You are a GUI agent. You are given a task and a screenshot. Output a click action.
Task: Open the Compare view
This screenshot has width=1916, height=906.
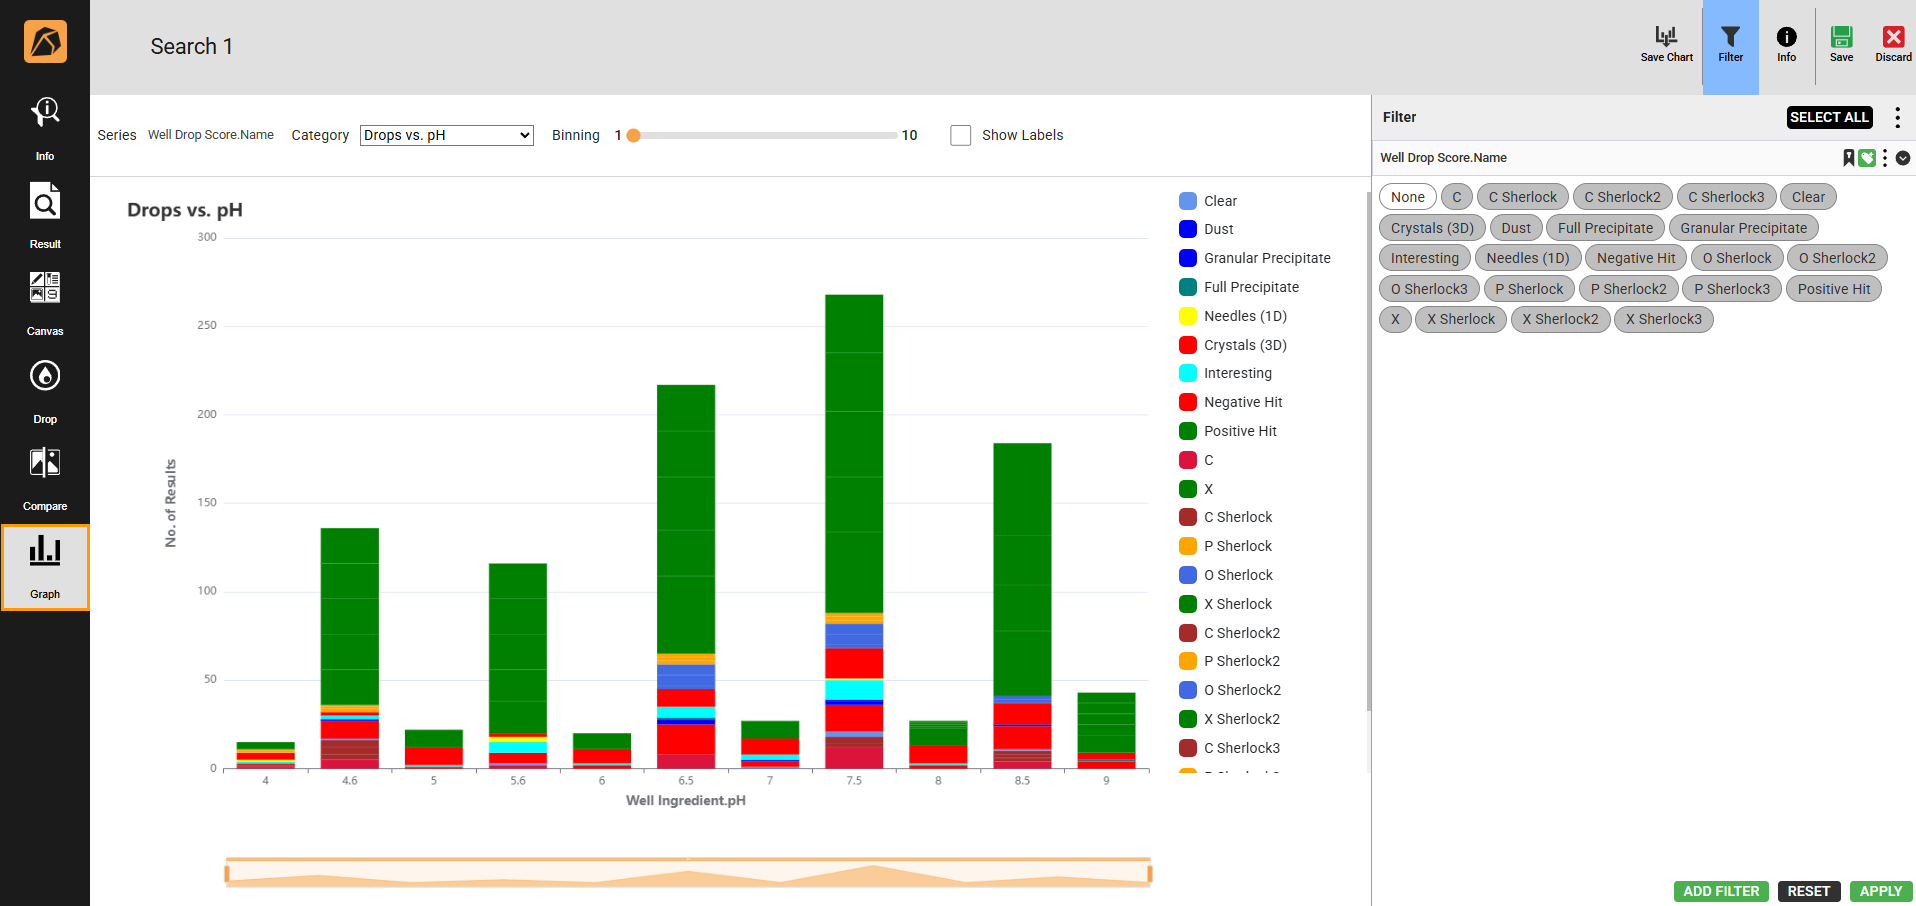coord(45,477)
